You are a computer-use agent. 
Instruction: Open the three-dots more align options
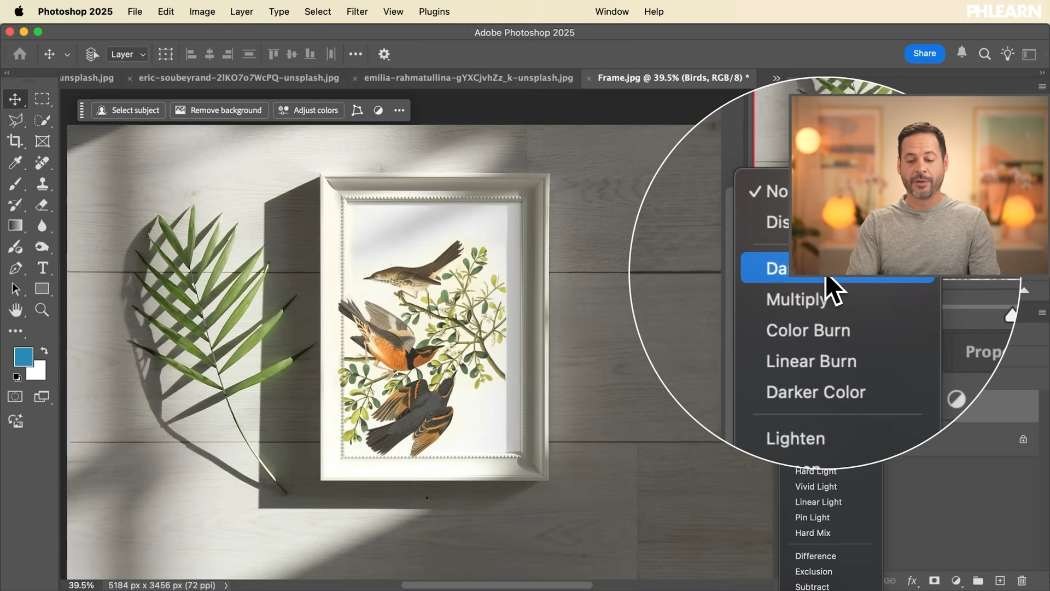click(x=356, y=54)
